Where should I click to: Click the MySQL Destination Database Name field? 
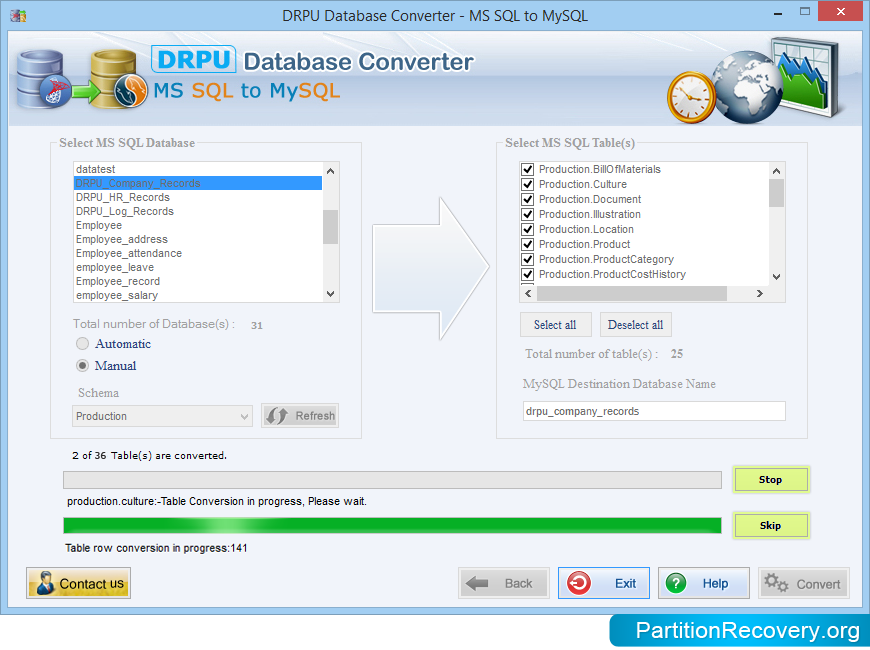pos(653,411)
